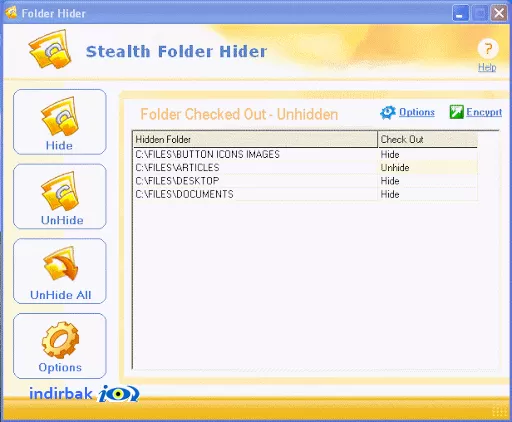Click the UnHide folder icon
The image size is (512, 422).
[60, 191]
